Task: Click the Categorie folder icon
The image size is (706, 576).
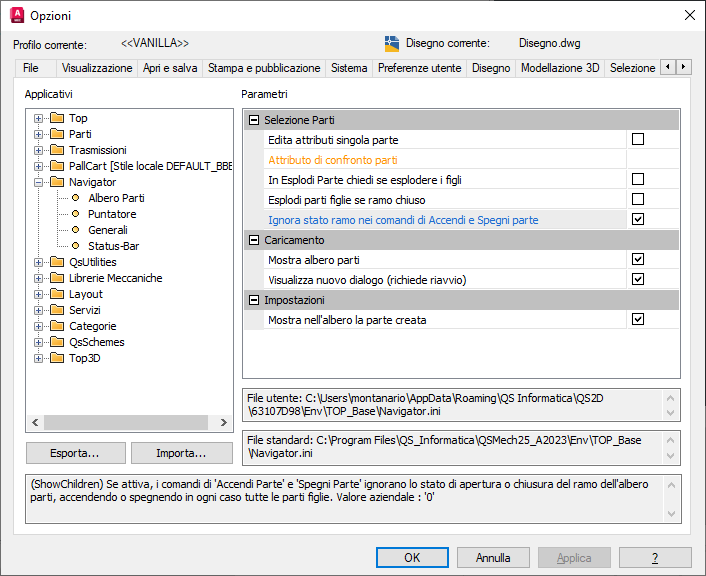Action: [57, 326]
